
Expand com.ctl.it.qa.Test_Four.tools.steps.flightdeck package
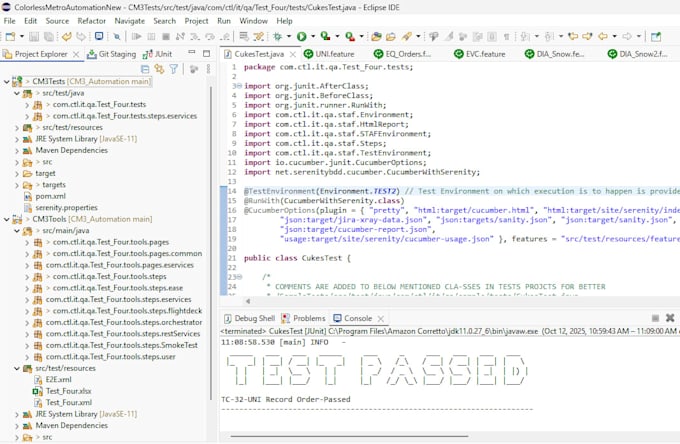[x=27, y=311]
